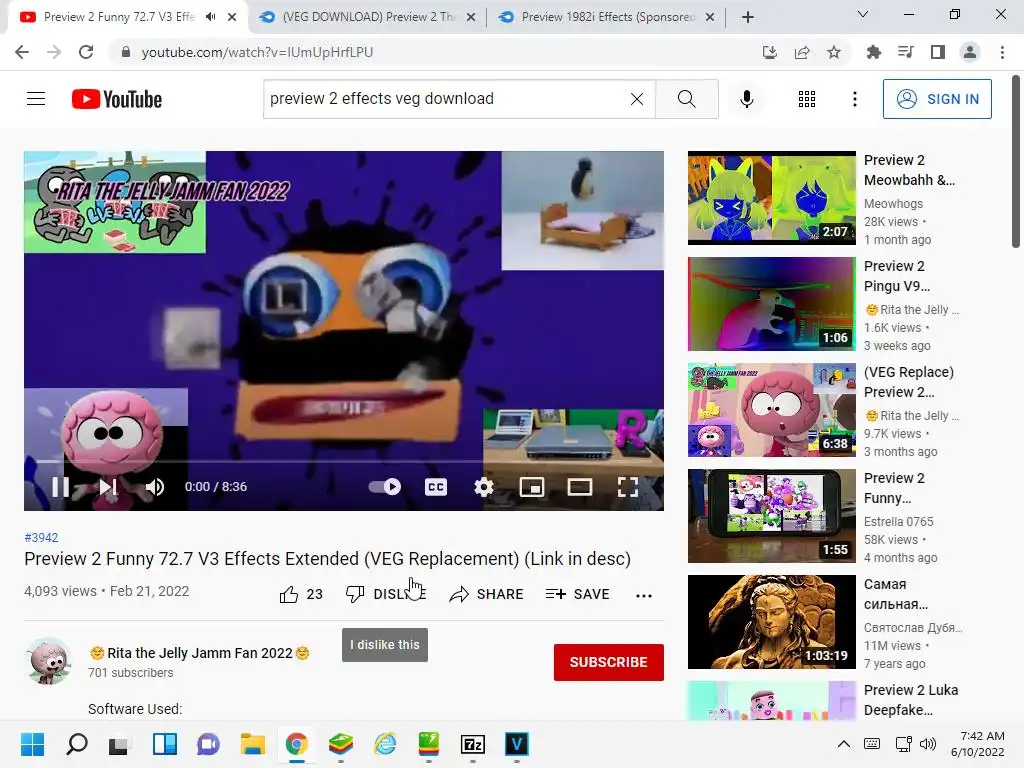Open the media controls icon
The height and width of the screenshot is (768, 1024).
point(905,52)
